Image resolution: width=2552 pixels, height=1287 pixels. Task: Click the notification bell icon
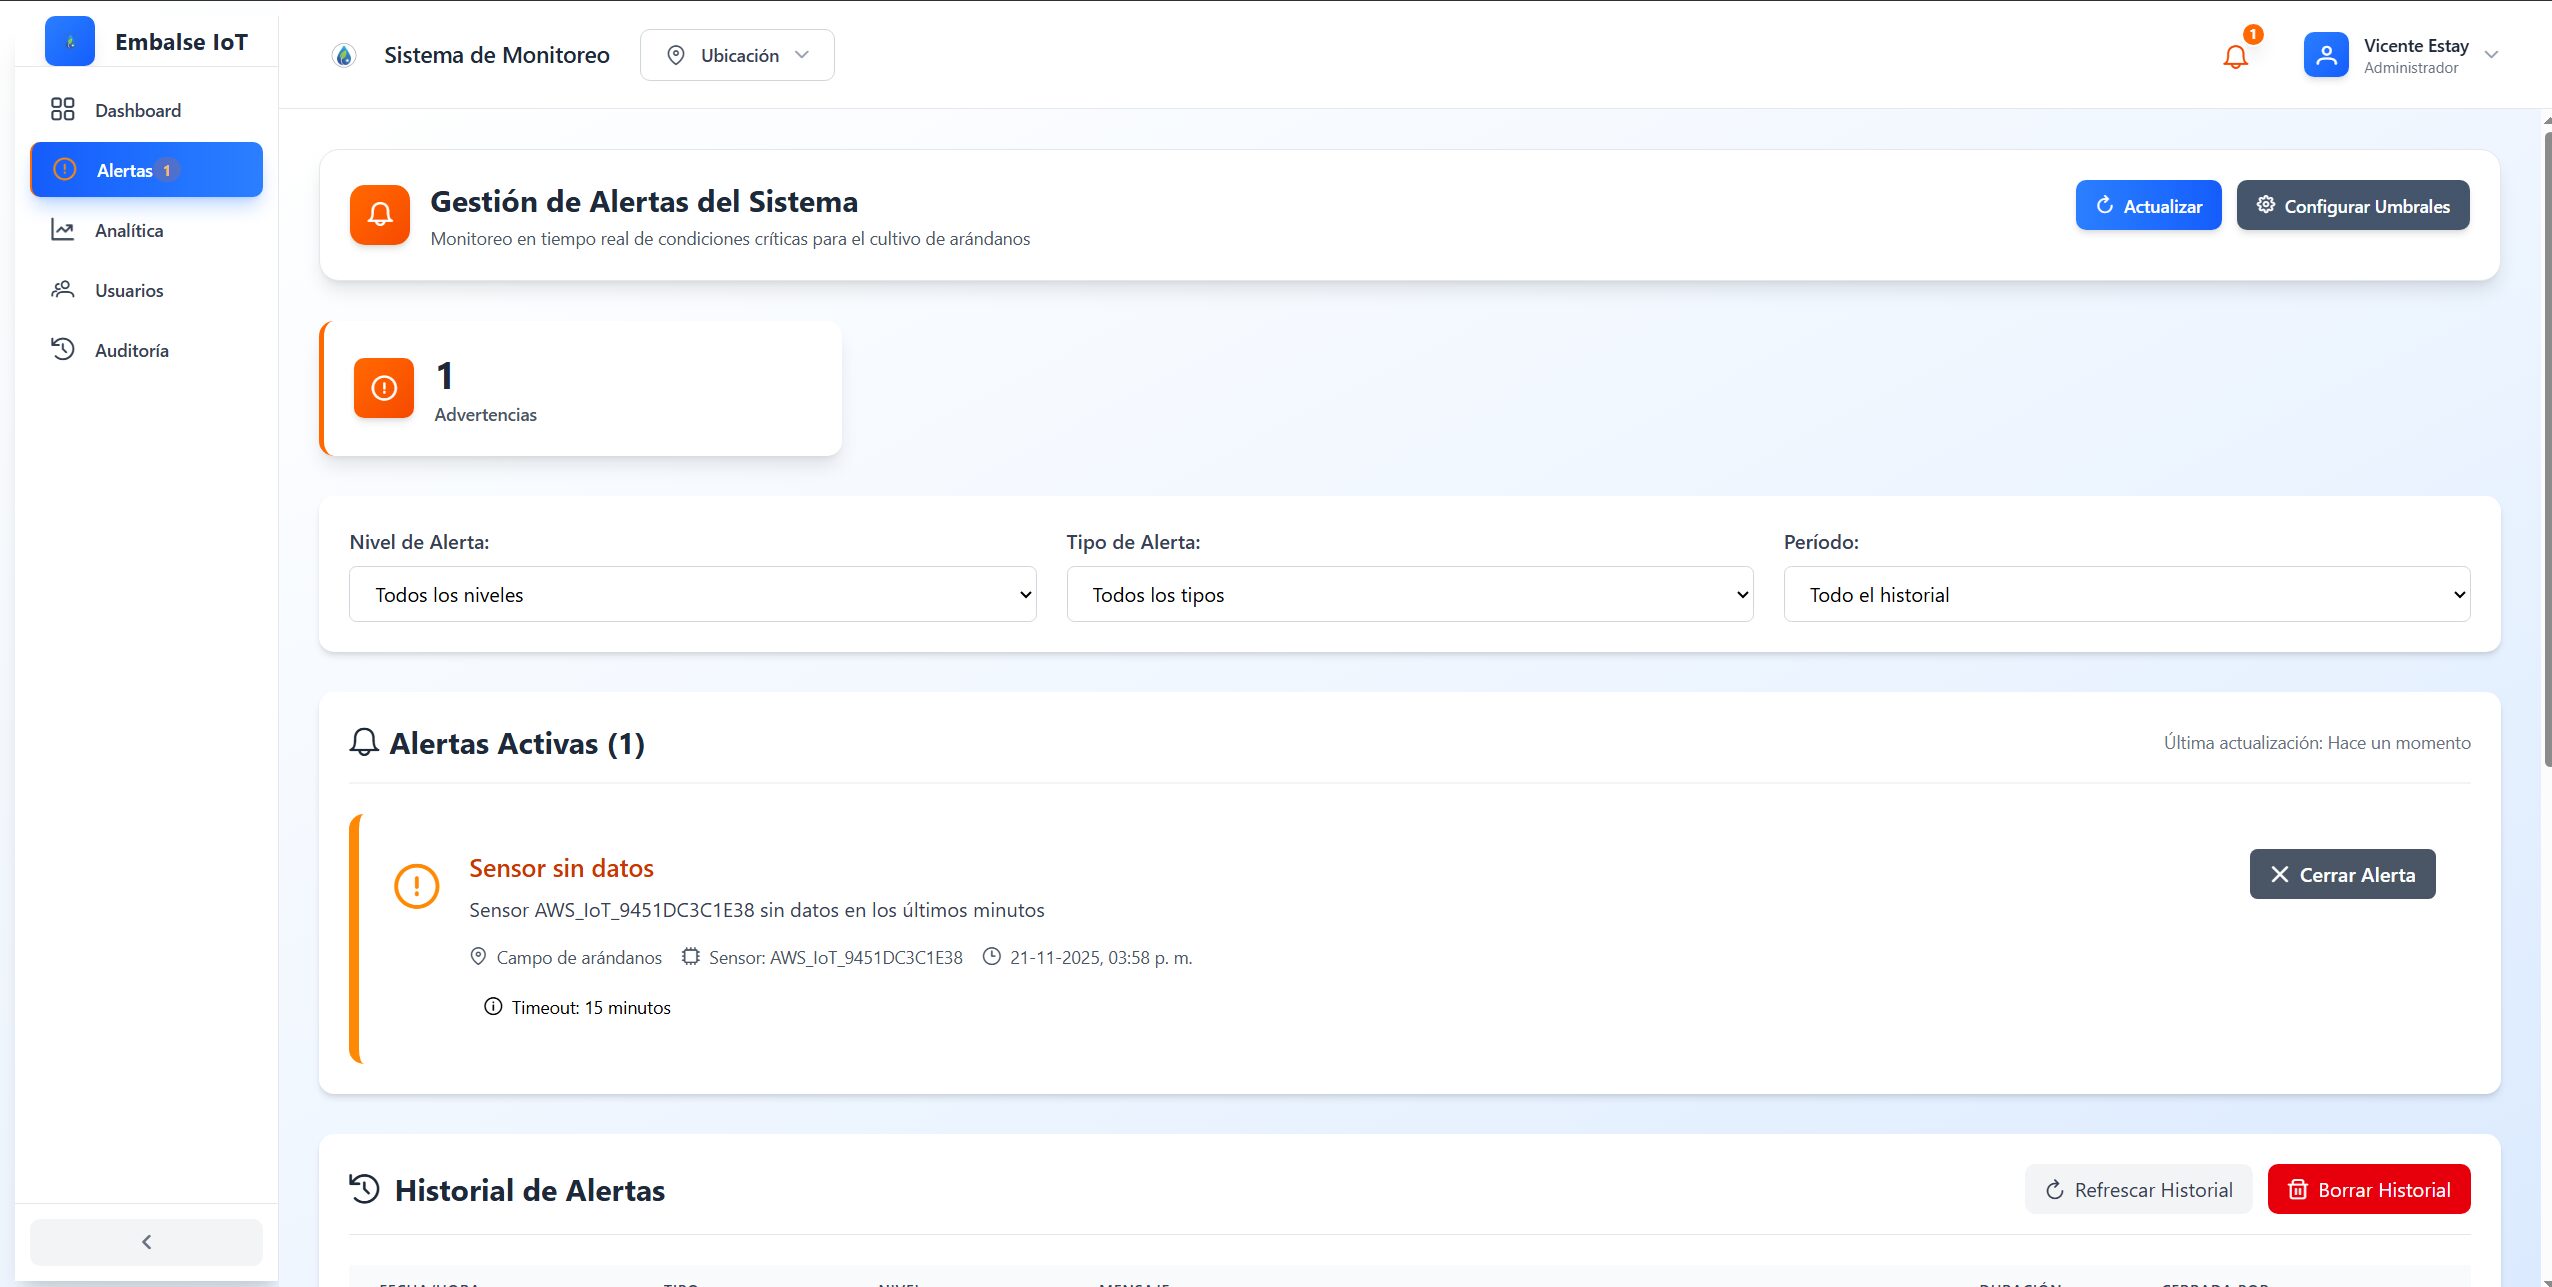[x=2235, y=56]
